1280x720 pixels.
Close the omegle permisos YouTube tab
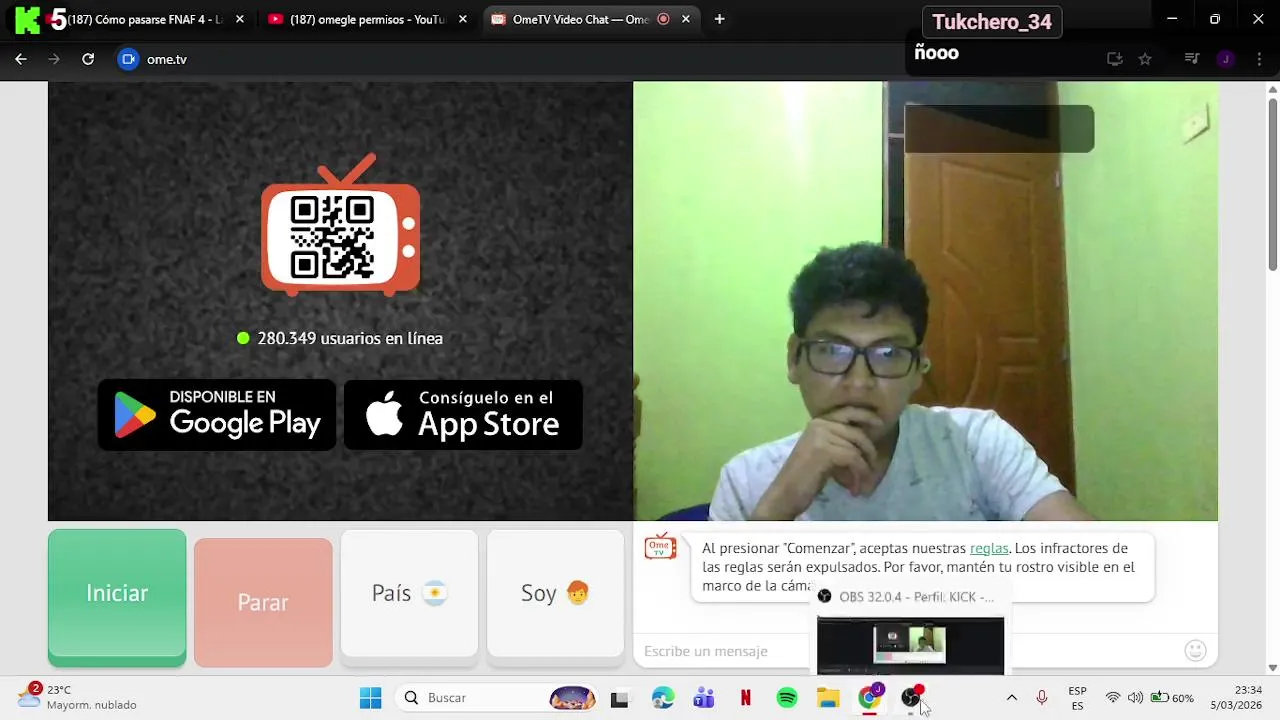[x=462, y=19]
